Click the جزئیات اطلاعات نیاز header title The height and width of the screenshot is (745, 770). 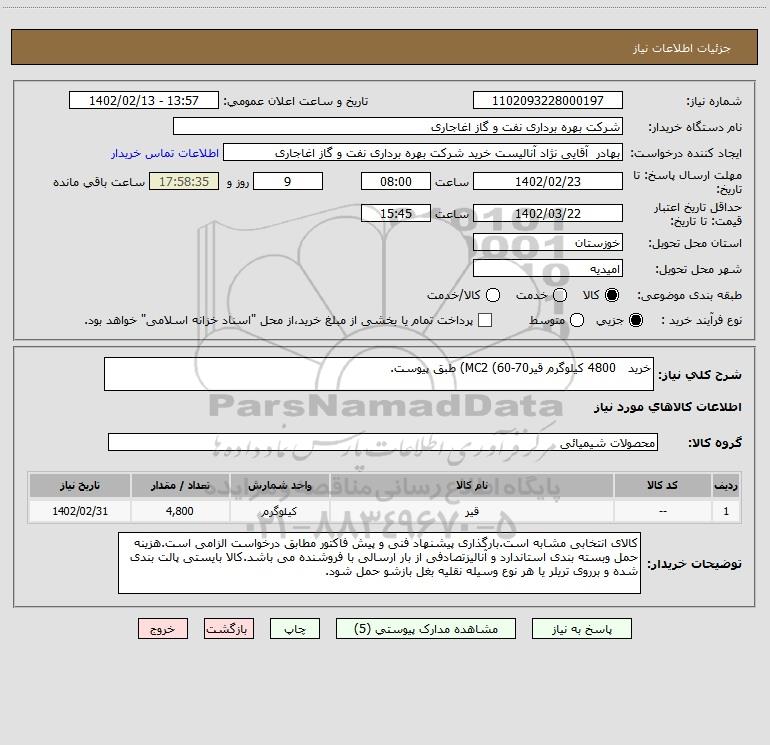coord(682,48)
